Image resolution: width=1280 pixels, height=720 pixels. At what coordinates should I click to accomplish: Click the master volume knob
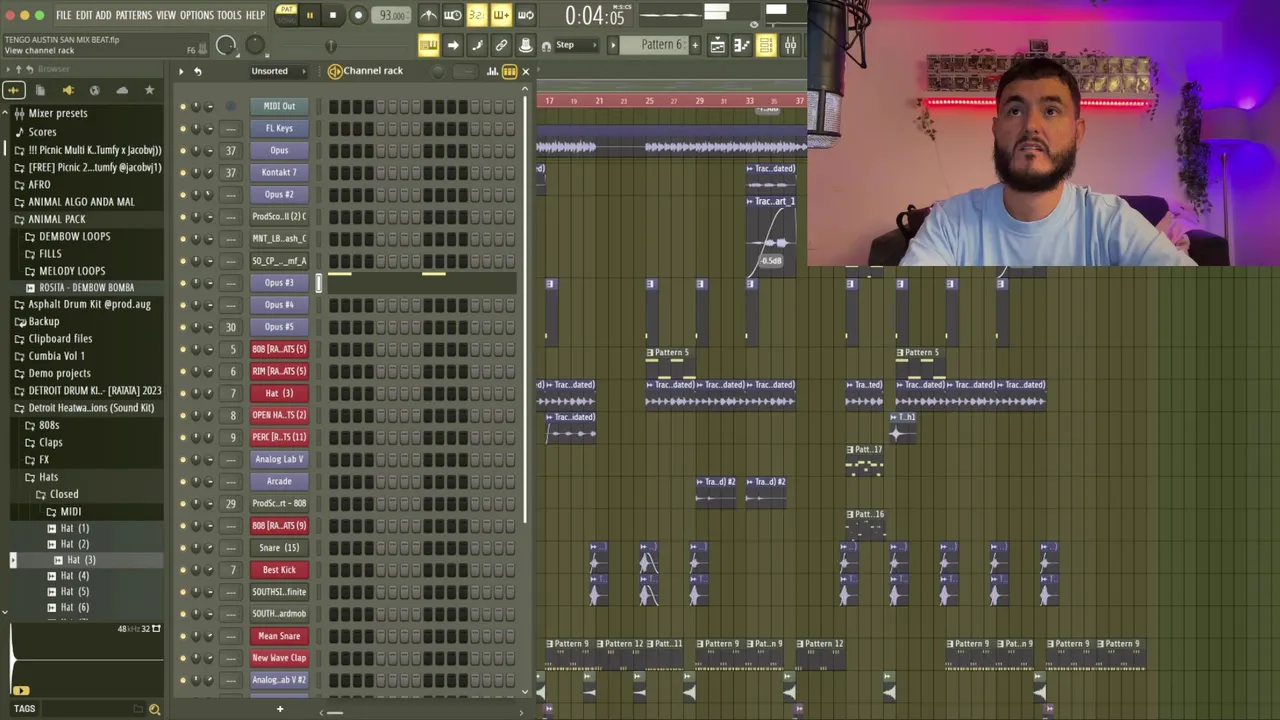[226, 45]
